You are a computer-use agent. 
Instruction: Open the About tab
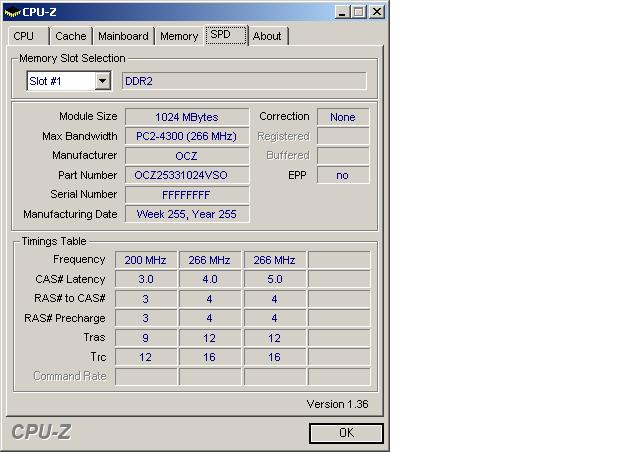pyautogui.click(x=268, y=36)
